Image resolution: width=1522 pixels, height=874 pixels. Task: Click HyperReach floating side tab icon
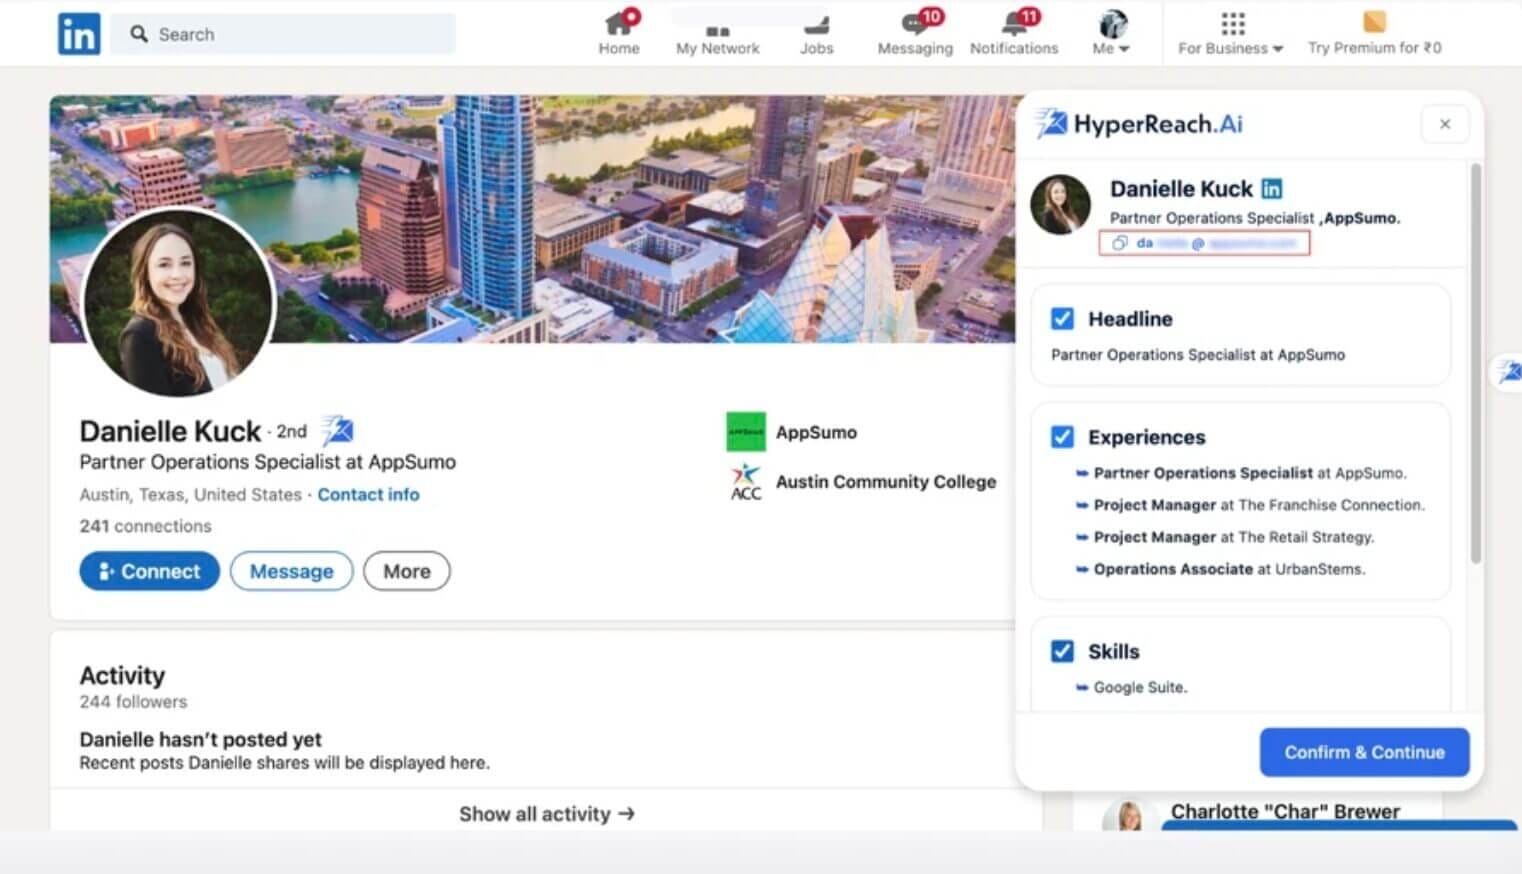click(1508, 372)
